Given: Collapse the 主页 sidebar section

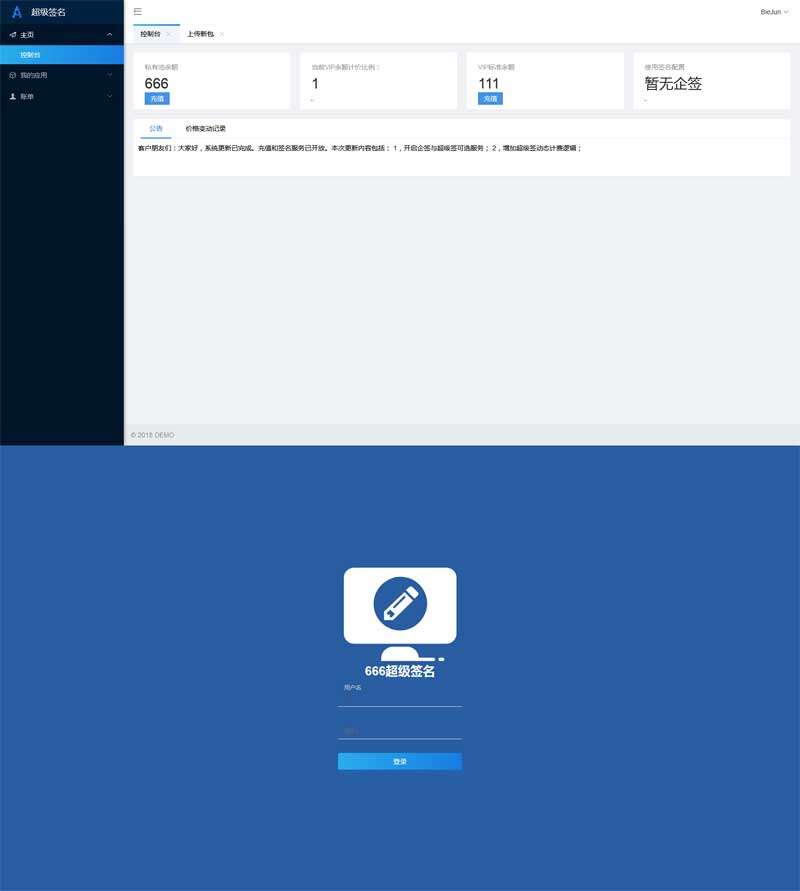Looking at the screenshot, I should pos(109,35).
